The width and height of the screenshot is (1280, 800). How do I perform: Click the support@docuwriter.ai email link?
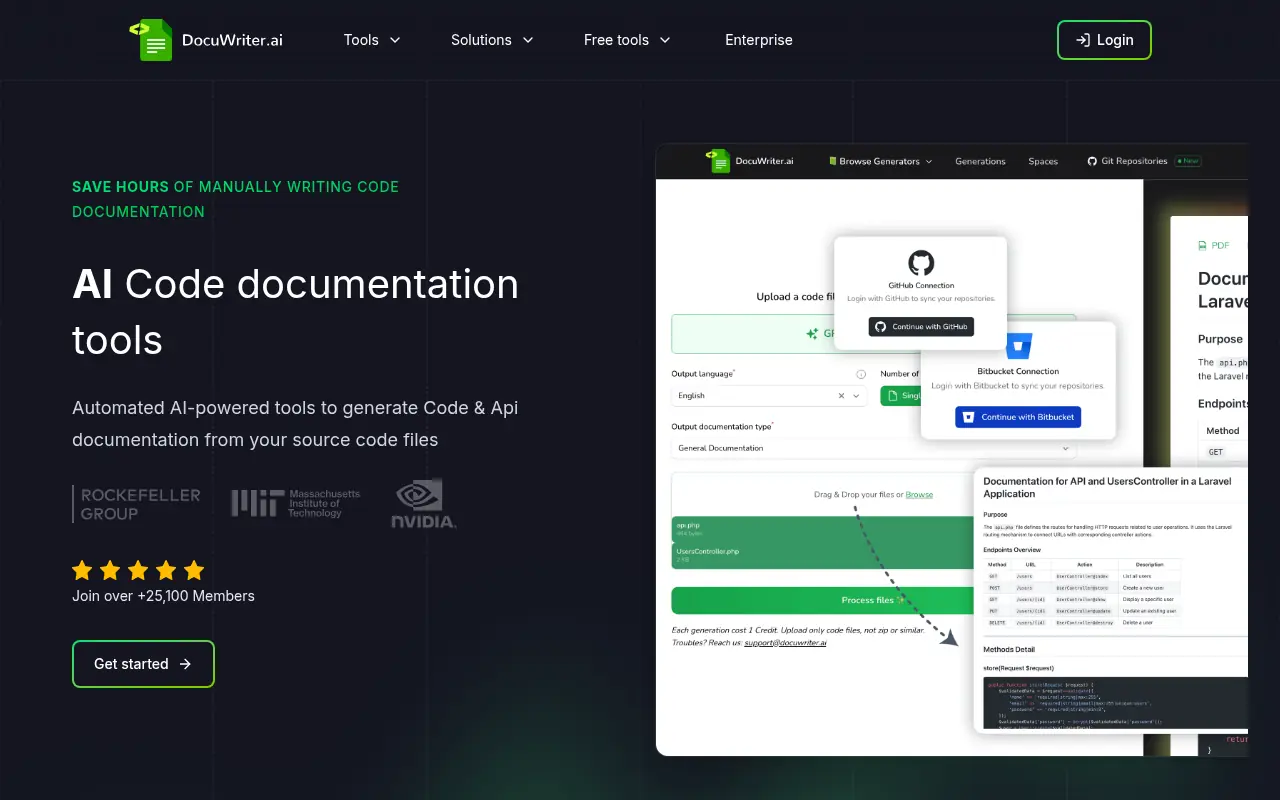pos(786,642)
